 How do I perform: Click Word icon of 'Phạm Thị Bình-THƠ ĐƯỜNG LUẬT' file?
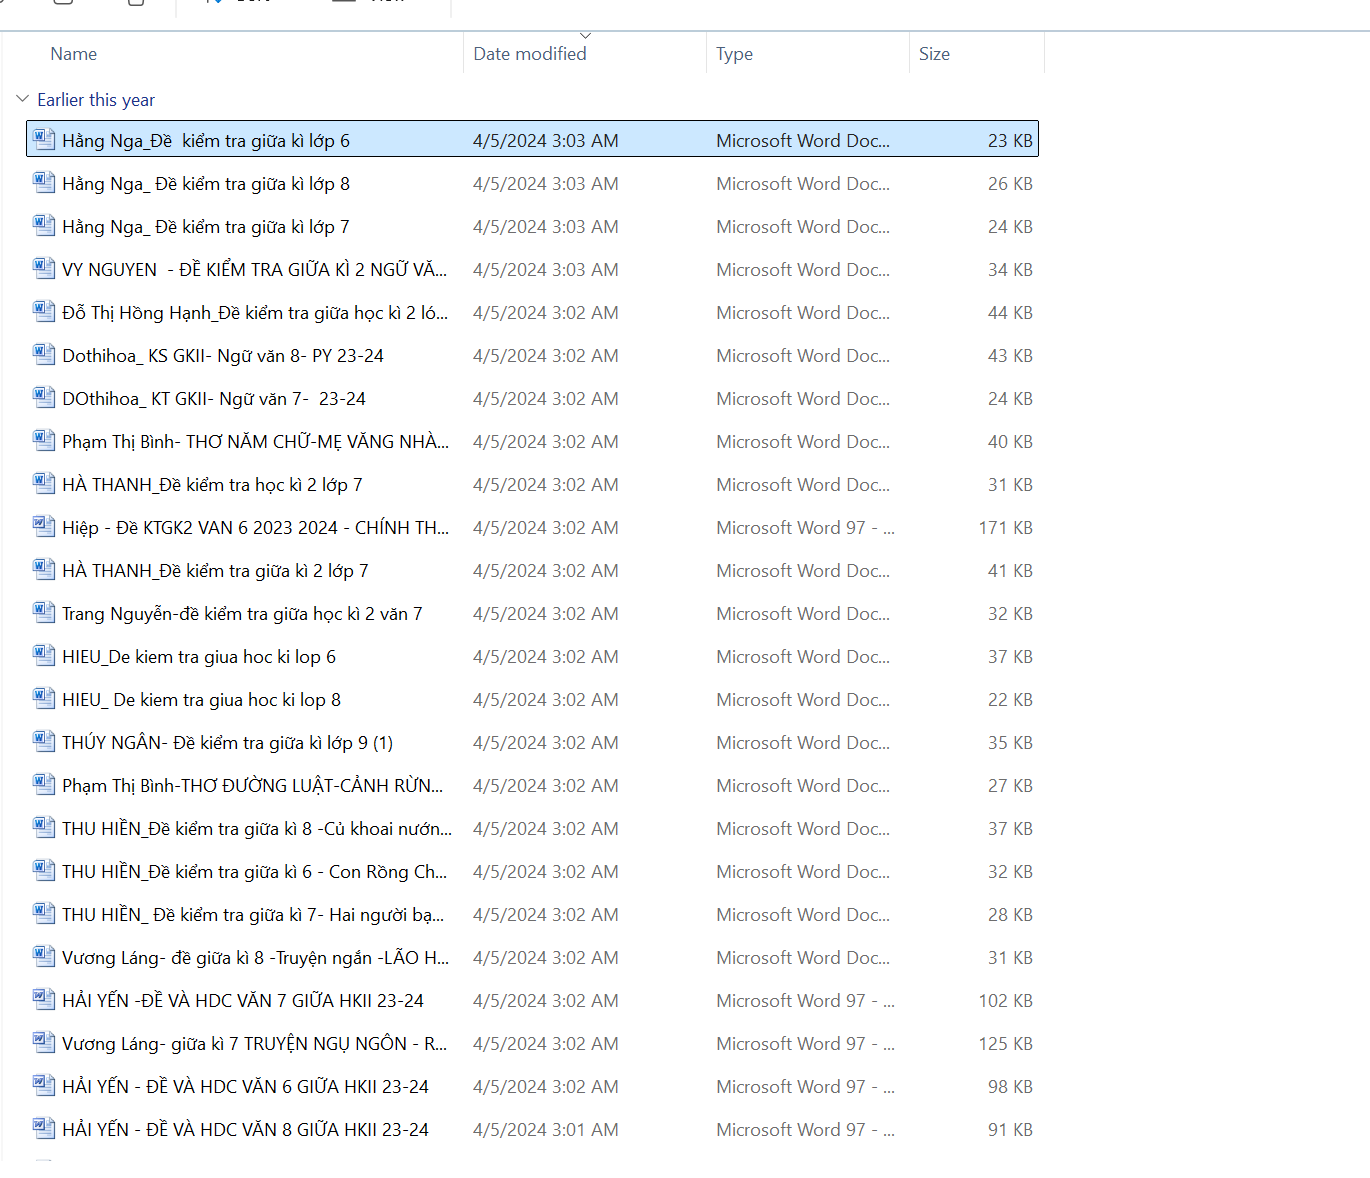(x=44, y=784)
